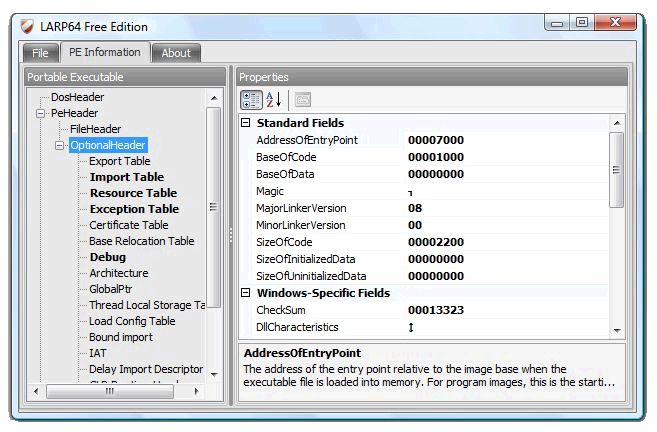Collapse the OptionalHeader tree node
The height and width of the screenshot is (432, 657).
point(59,145)
